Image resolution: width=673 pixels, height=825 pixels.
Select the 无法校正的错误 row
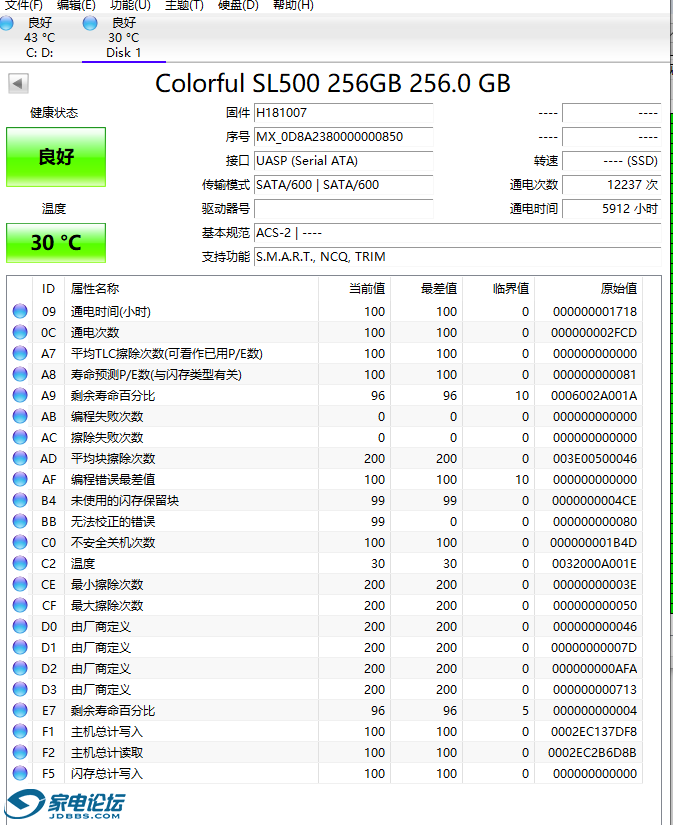(x=325, y=521)
